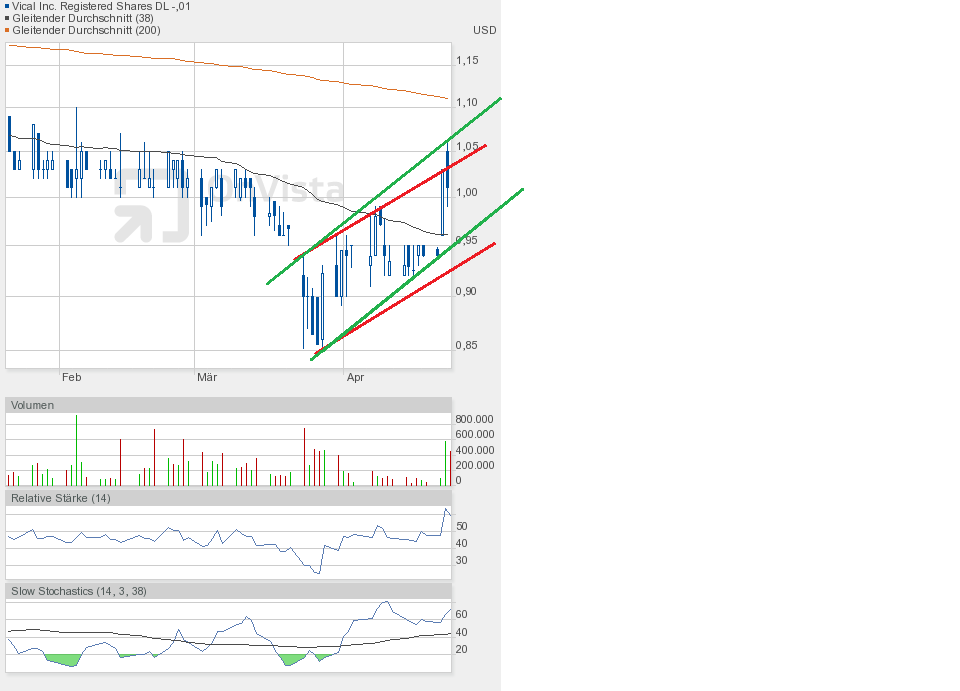This screenshot has height=691, width=960.
Task: Select the Mär label on time axis
Action: (207, 377)
